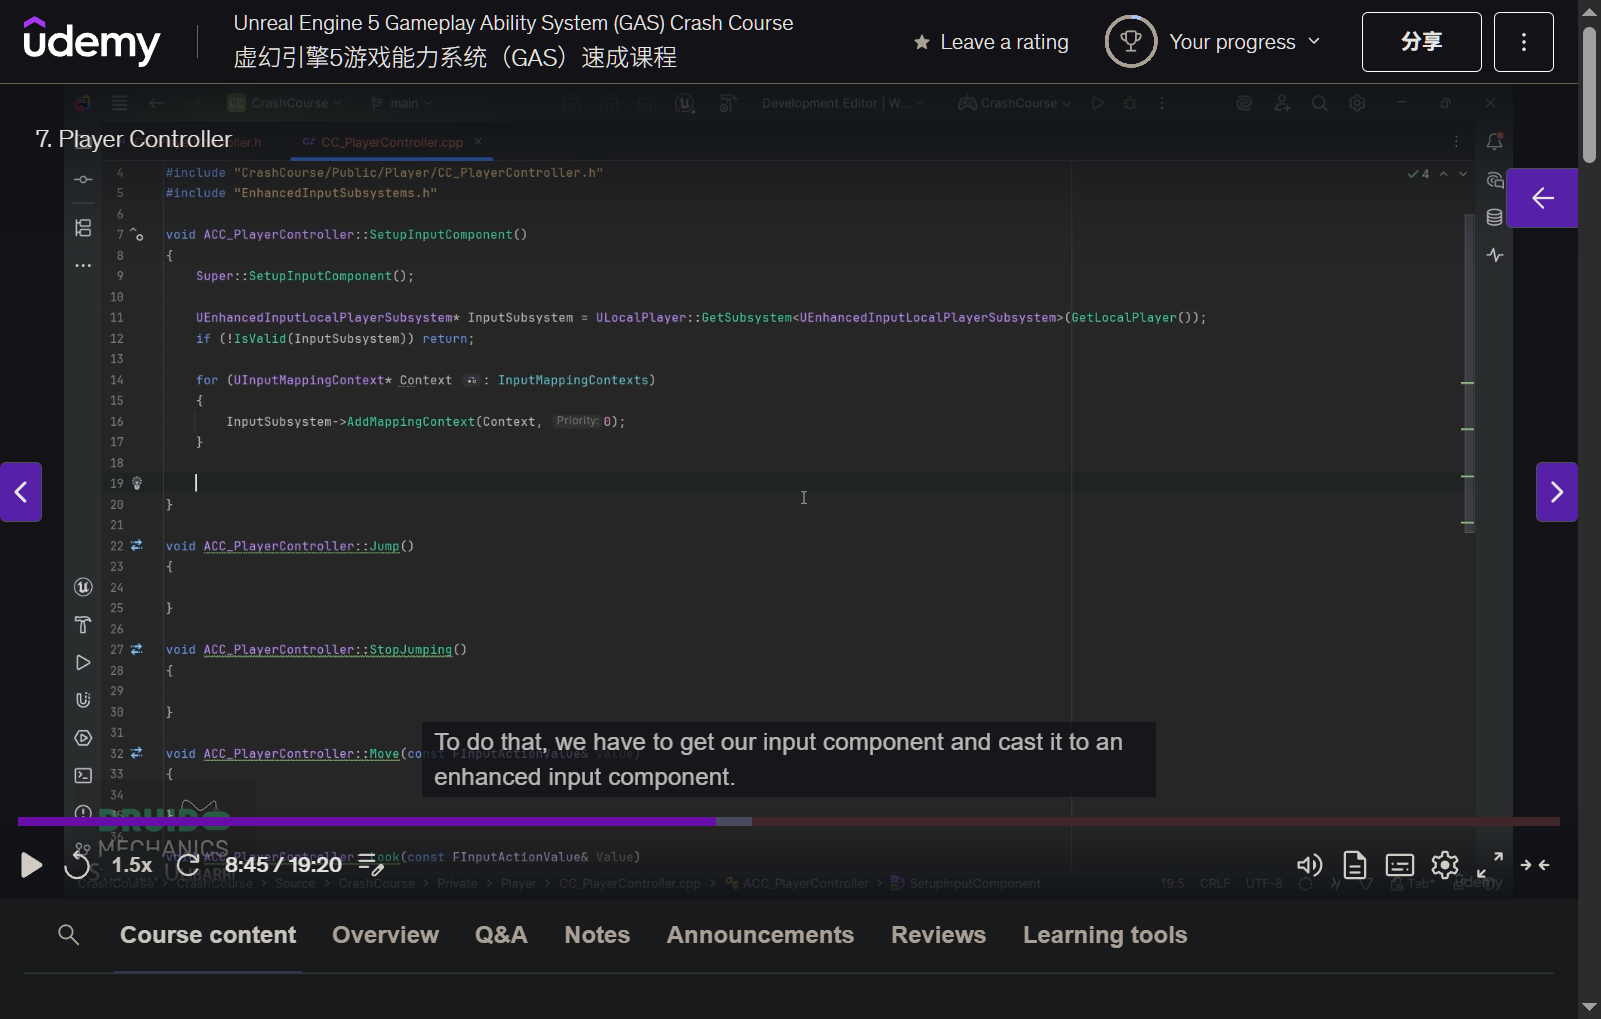Image resolution: width=1601 pixels, height=1019 pixels.
Task: Open the Reviews tab
Action: 938,935
